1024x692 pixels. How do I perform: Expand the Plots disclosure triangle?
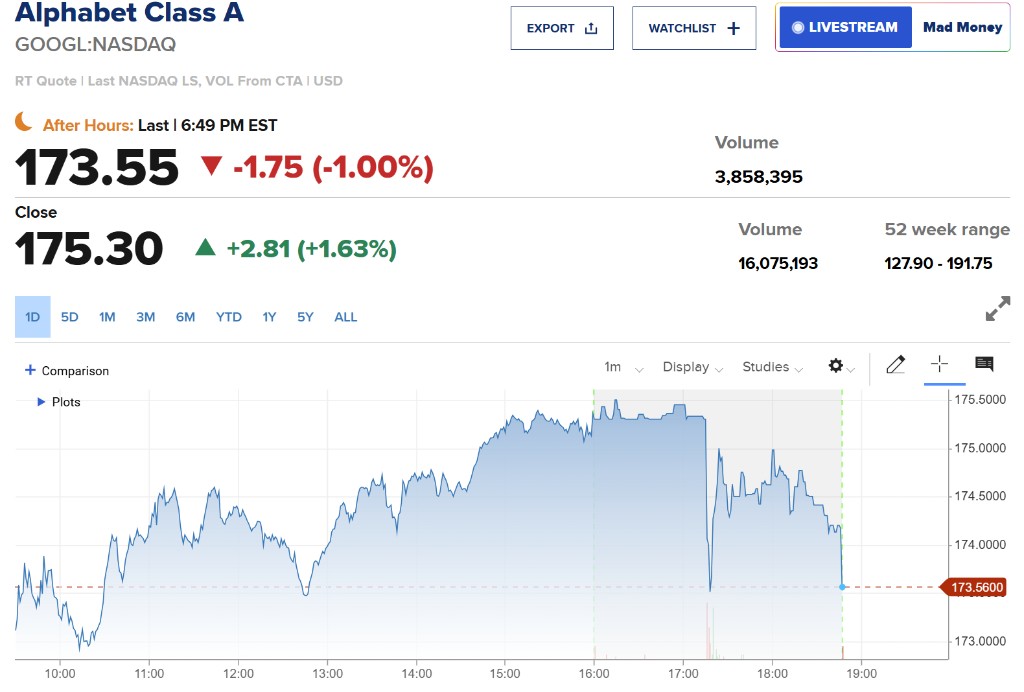pyautogui.click(x=41, y=401)
